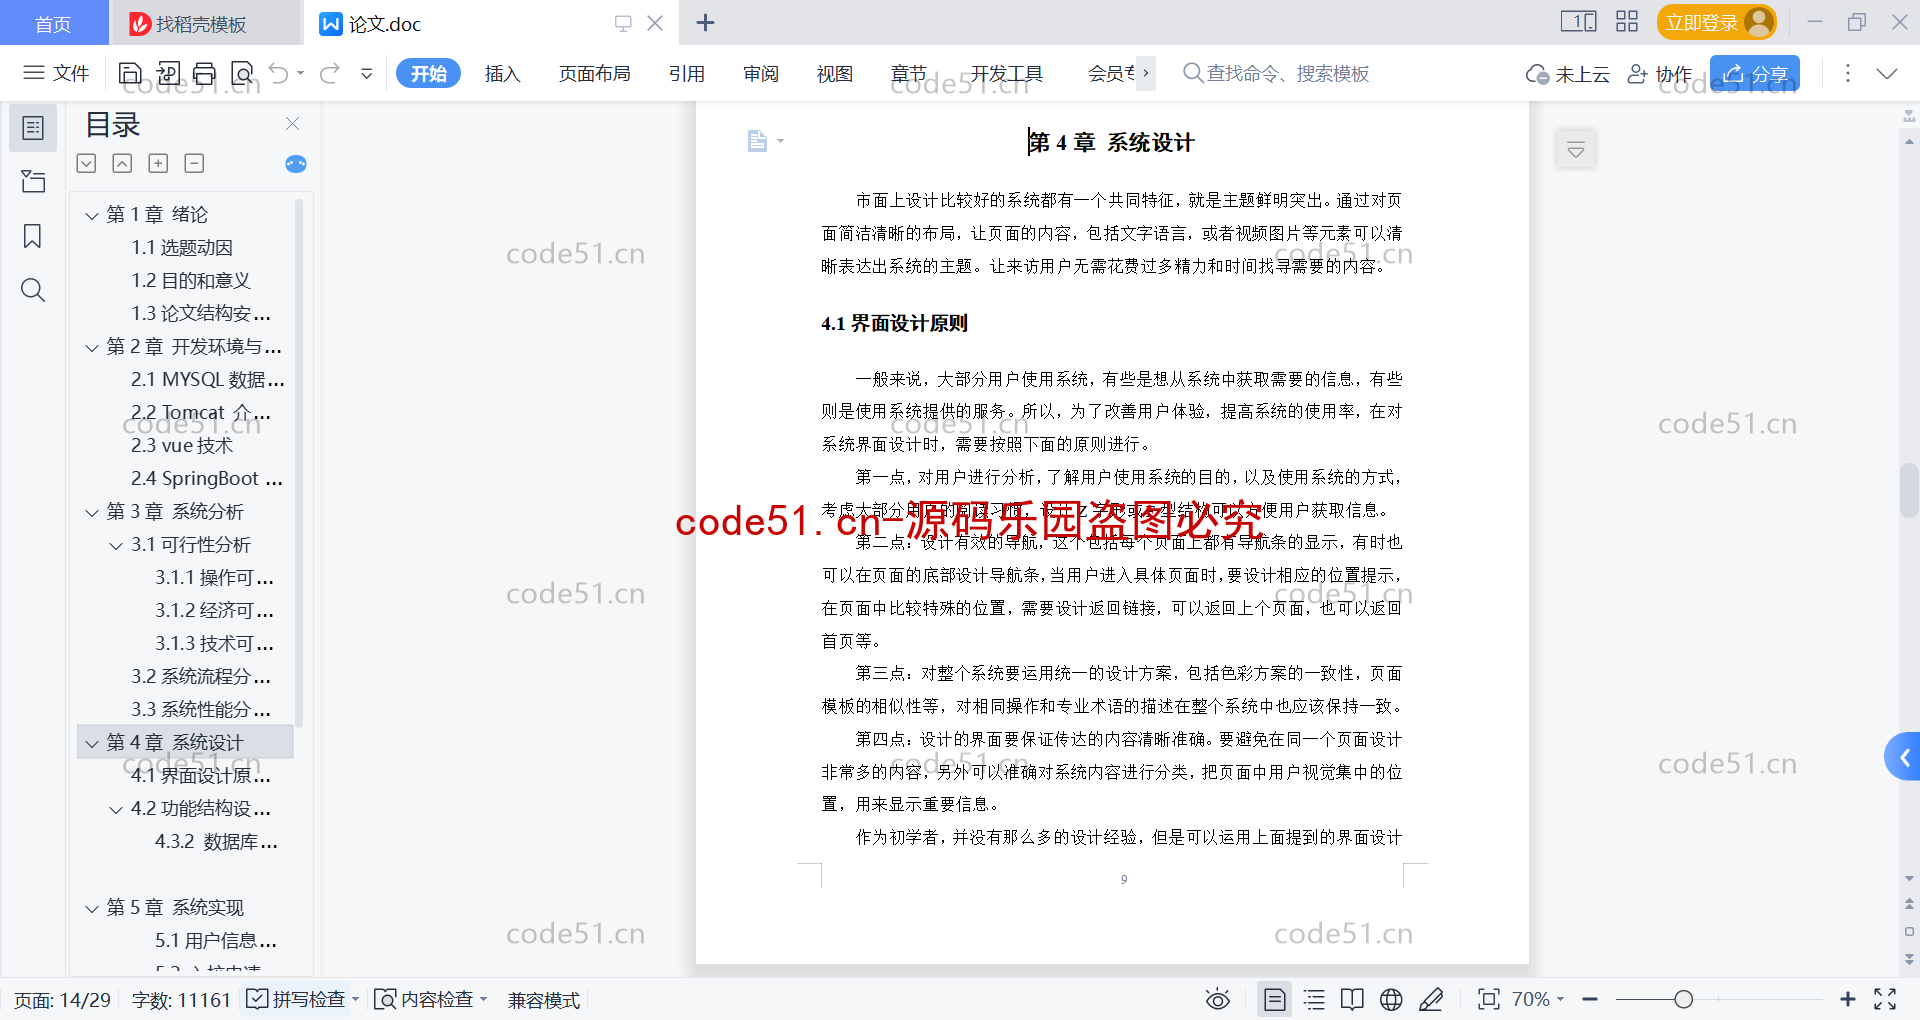This screenshot has width=1920, height=1020.
Task: Click the document page options icon
Action: pos(765,141)
